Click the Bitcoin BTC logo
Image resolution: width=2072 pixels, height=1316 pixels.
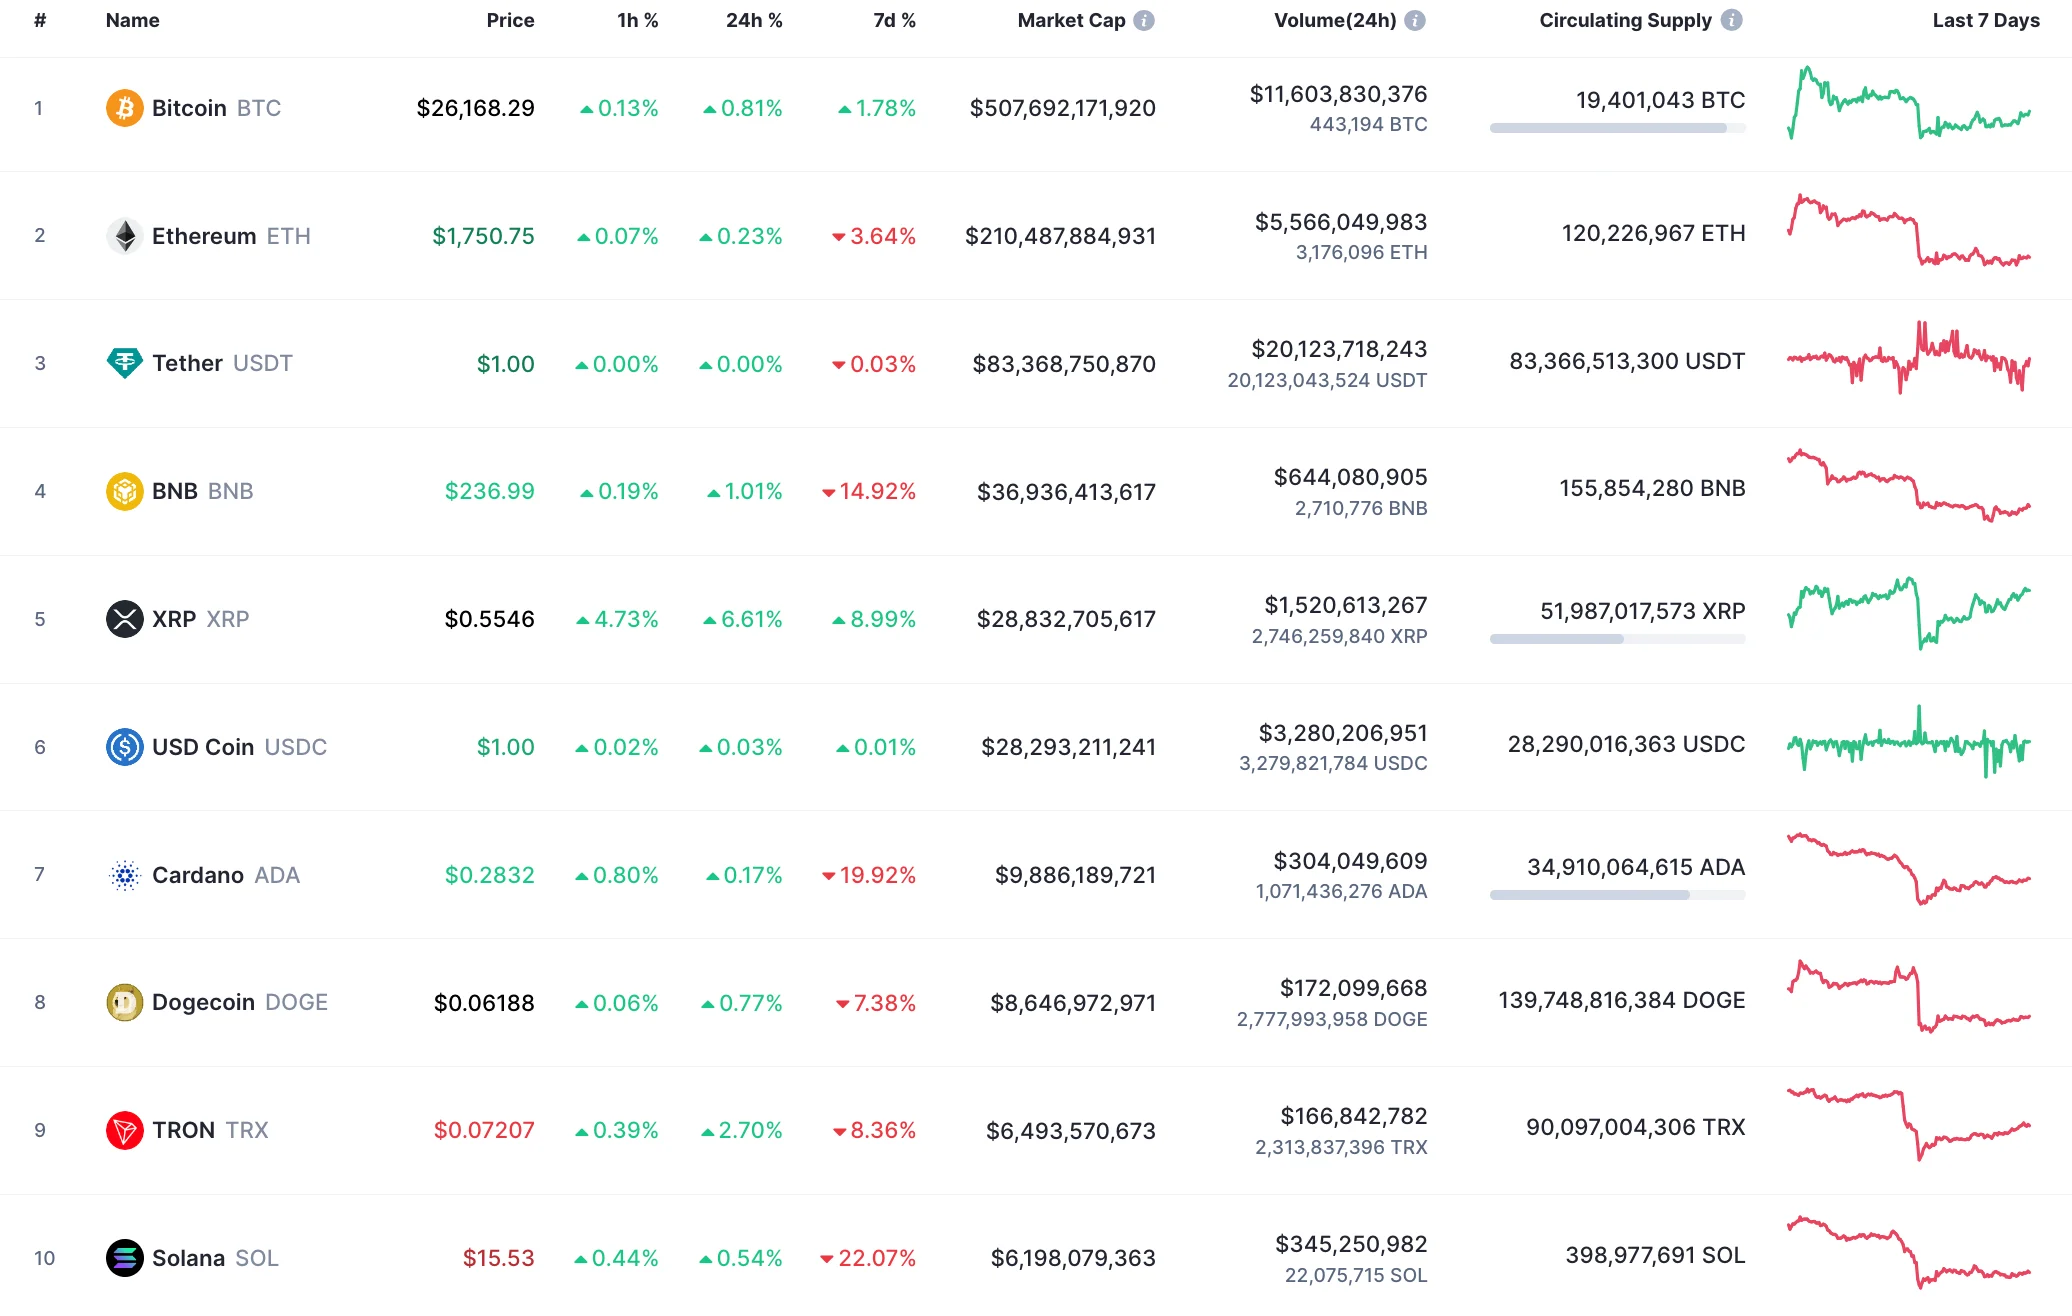[123, 108]
